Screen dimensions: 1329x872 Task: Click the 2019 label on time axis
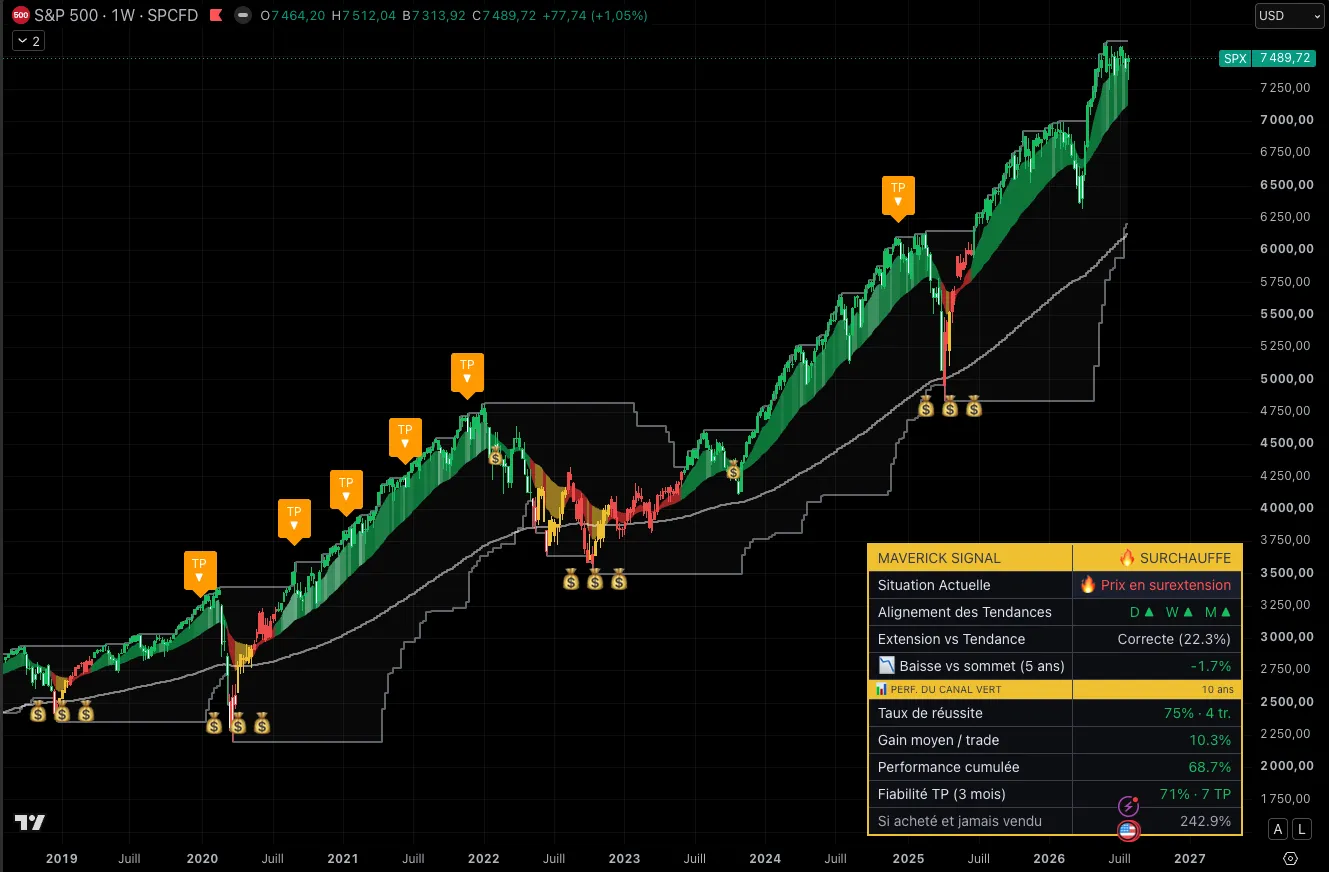point(62,858)
